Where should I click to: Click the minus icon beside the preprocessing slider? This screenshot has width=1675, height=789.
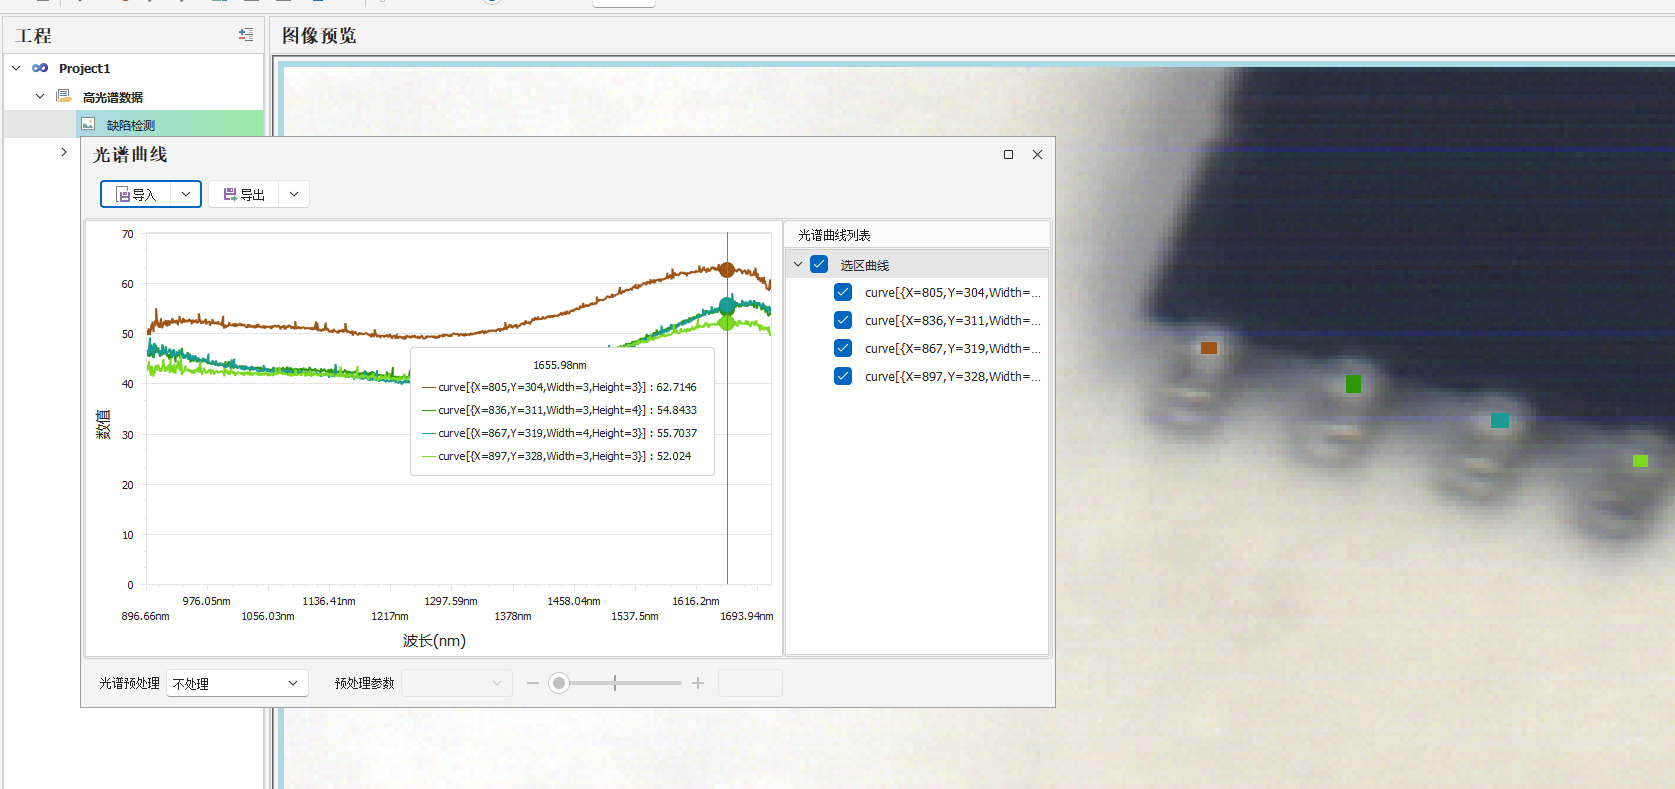tap(532, 683)
